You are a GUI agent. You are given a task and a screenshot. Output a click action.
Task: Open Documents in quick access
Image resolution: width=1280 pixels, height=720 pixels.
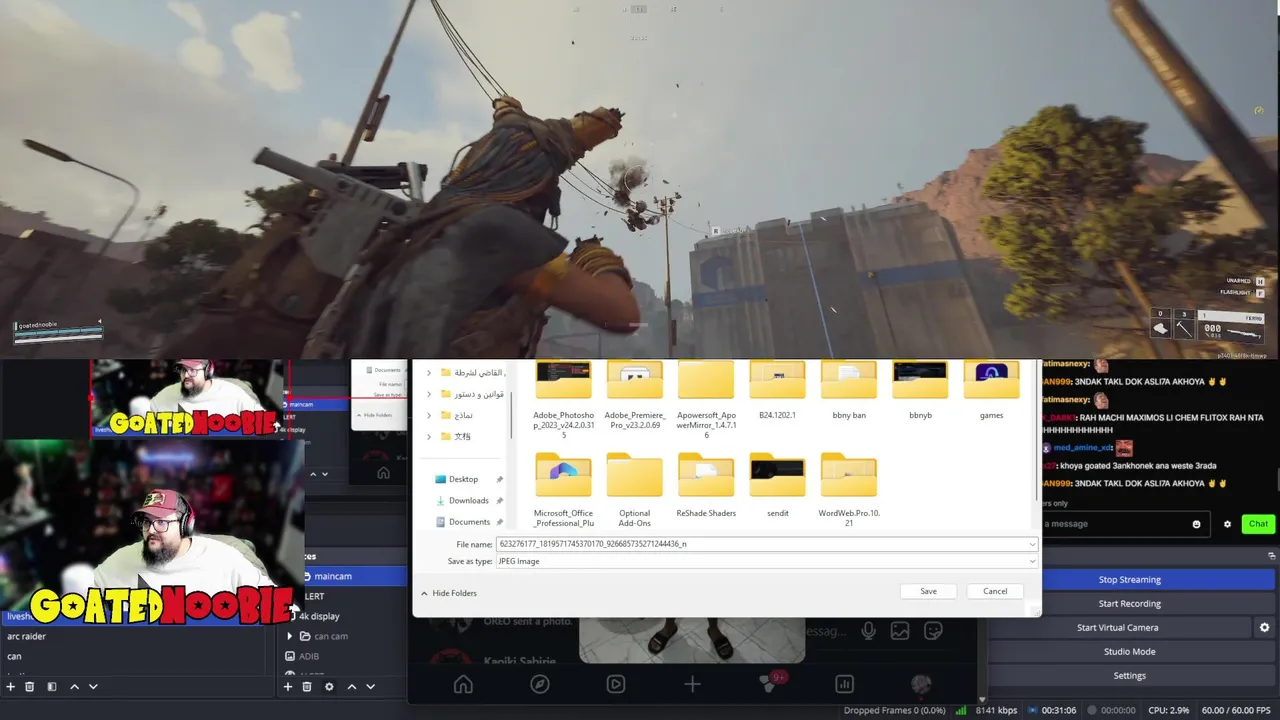pyautogui.click(x=469, y=521)
